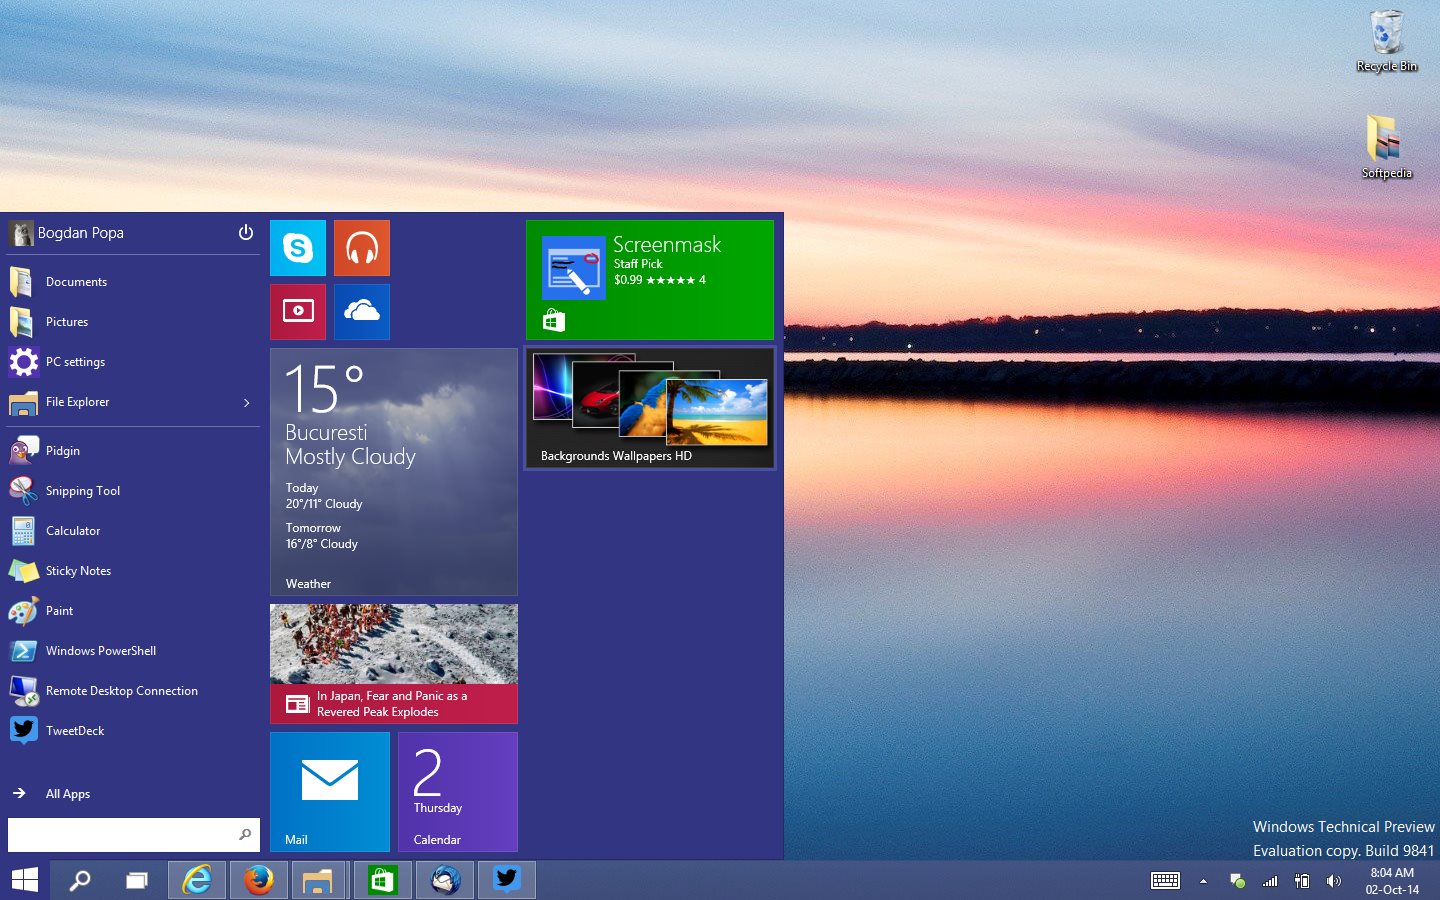Click the Remote Desktop Connection icon

23,691
